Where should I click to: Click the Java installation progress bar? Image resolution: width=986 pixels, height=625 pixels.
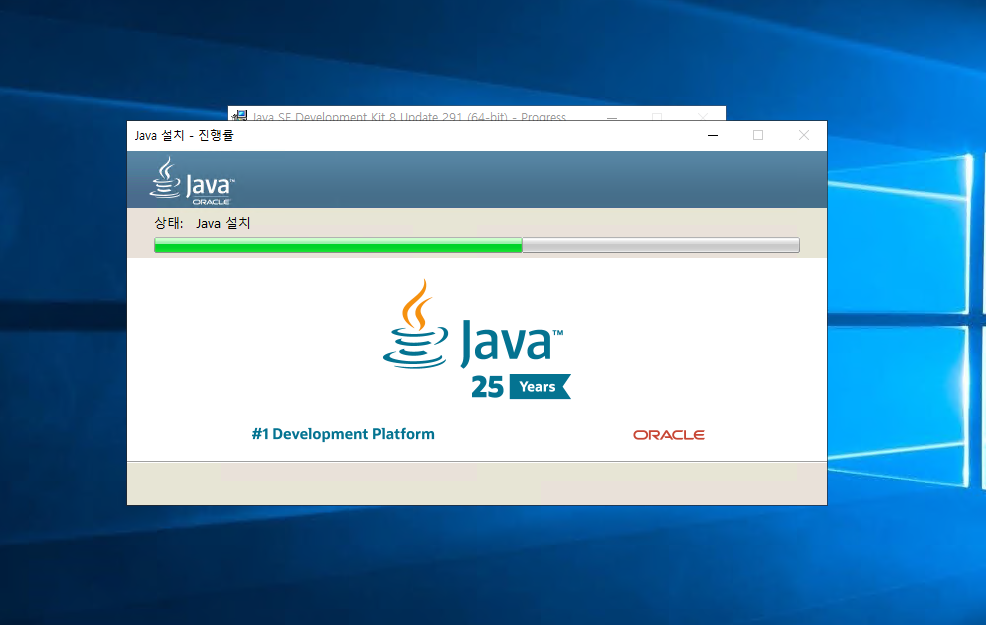click(x=477, y=245)
